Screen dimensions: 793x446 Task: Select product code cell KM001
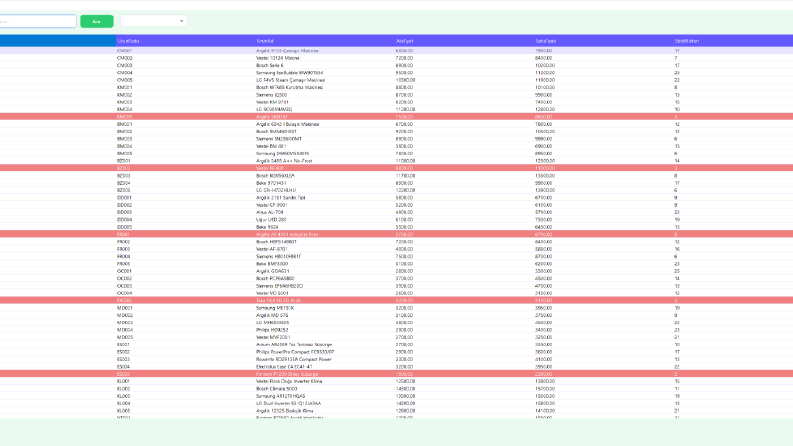(124, 87)
